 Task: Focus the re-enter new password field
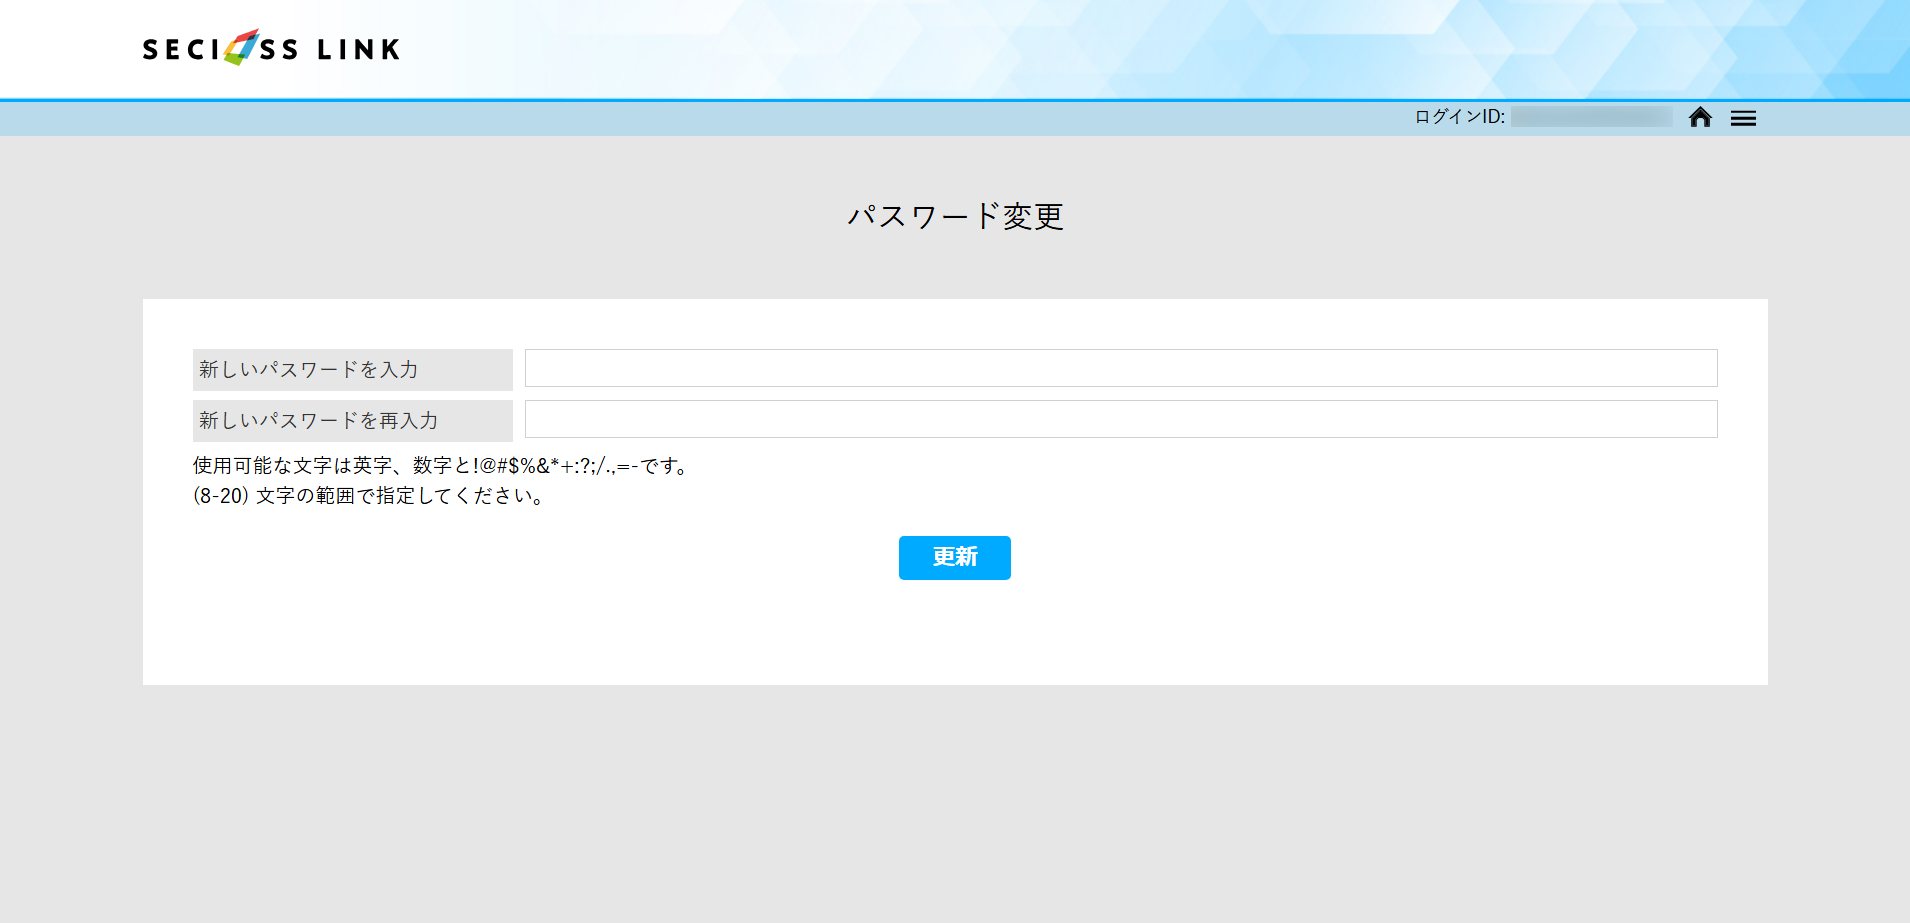coord(1121,419)
